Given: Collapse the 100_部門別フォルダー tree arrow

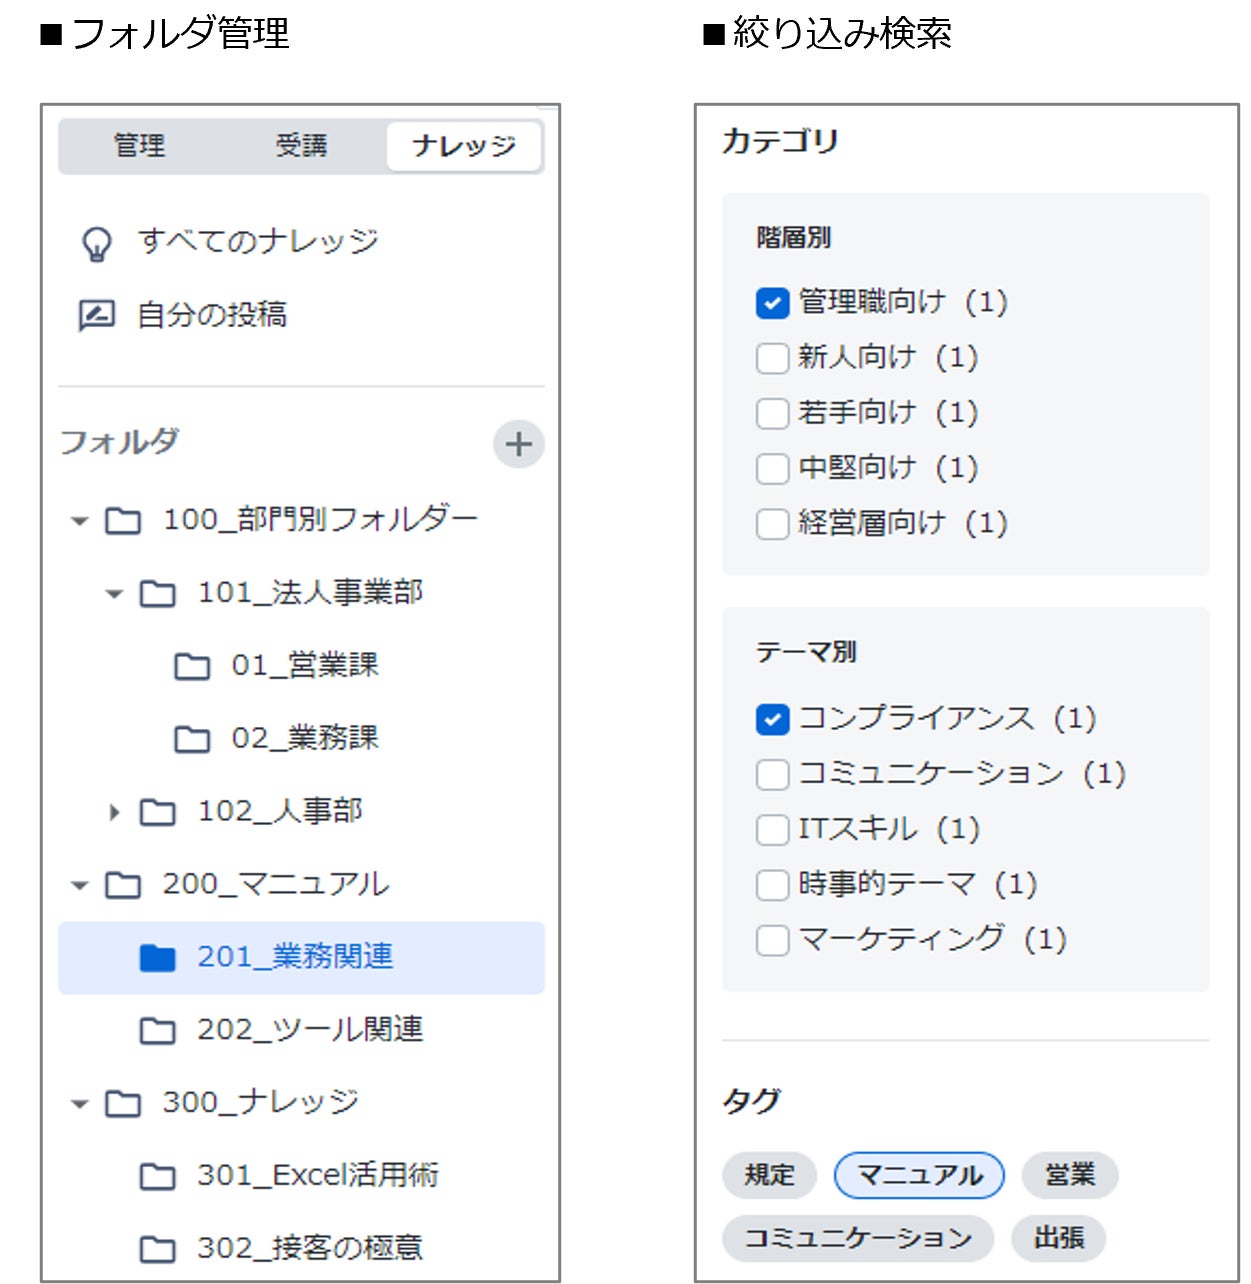Looking at the screenshot, I should click(80, 521).
